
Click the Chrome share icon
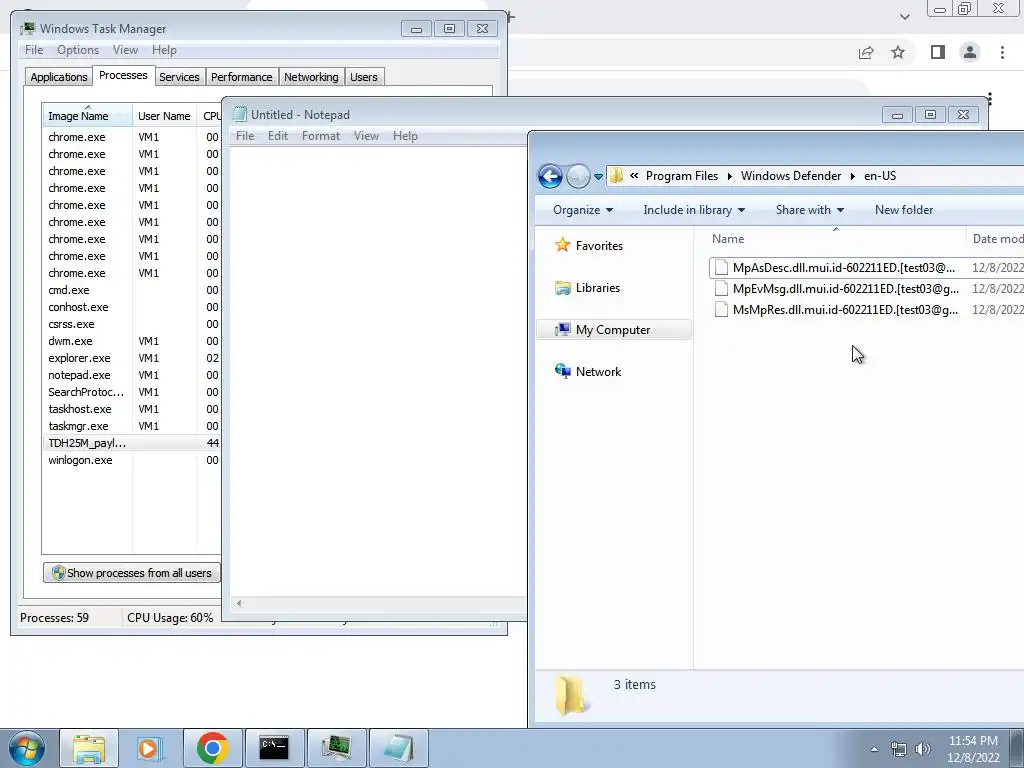[x=866, y=52]
